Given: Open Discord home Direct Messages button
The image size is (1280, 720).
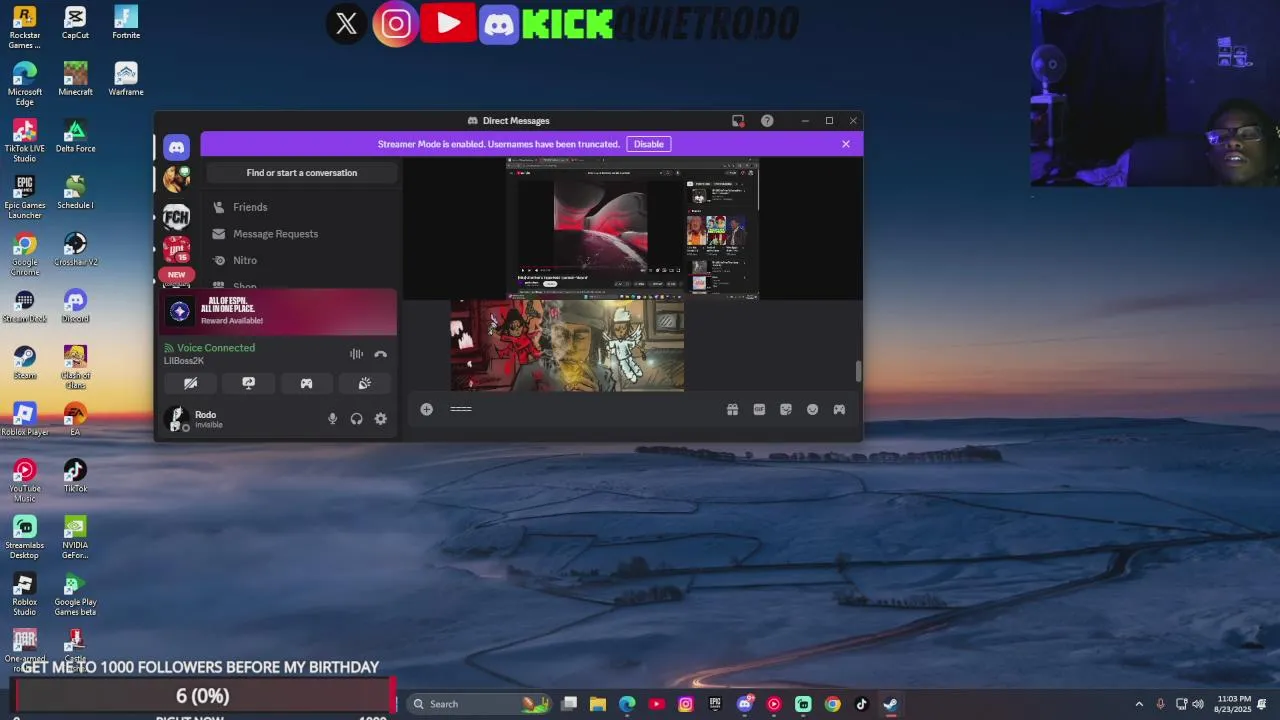Looking at the screenshot, I should [176, 147].
